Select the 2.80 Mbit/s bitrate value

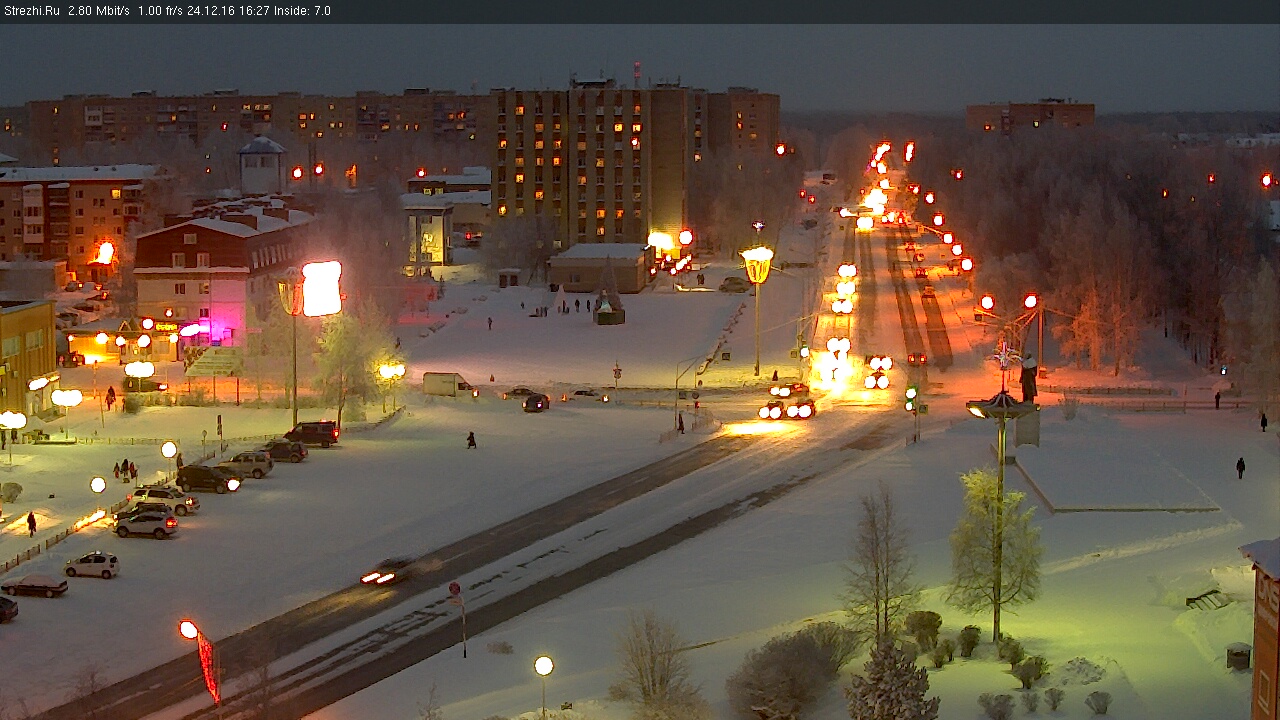(x=99, y=11)
